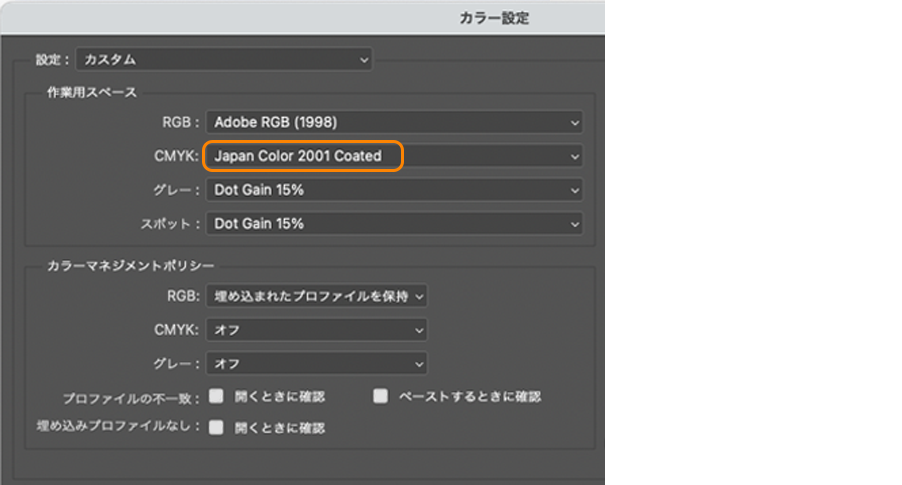Image resolution: width=902 pixels, height=485 pixels.
Task: Click the プロファイルの不一致 label
Action: [131, 398]
